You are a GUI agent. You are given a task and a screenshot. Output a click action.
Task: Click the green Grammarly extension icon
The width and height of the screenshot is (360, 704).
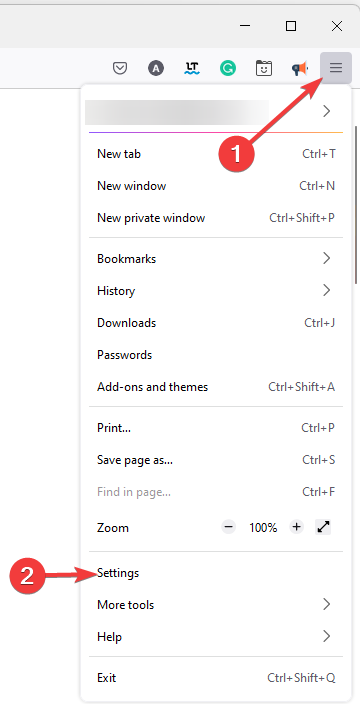tap(228, 68)
